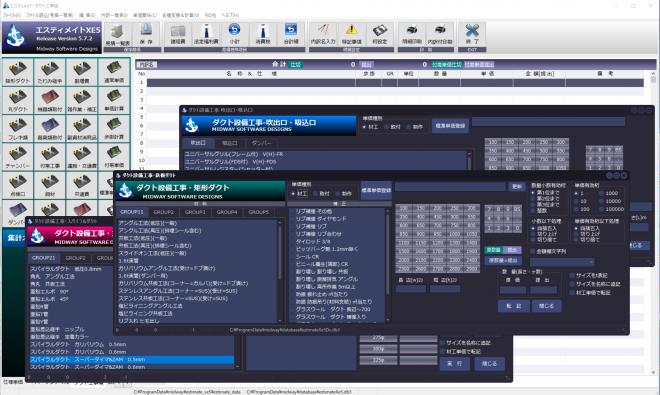Open the 付帯工事 icon in the left grid

(50, 157)
